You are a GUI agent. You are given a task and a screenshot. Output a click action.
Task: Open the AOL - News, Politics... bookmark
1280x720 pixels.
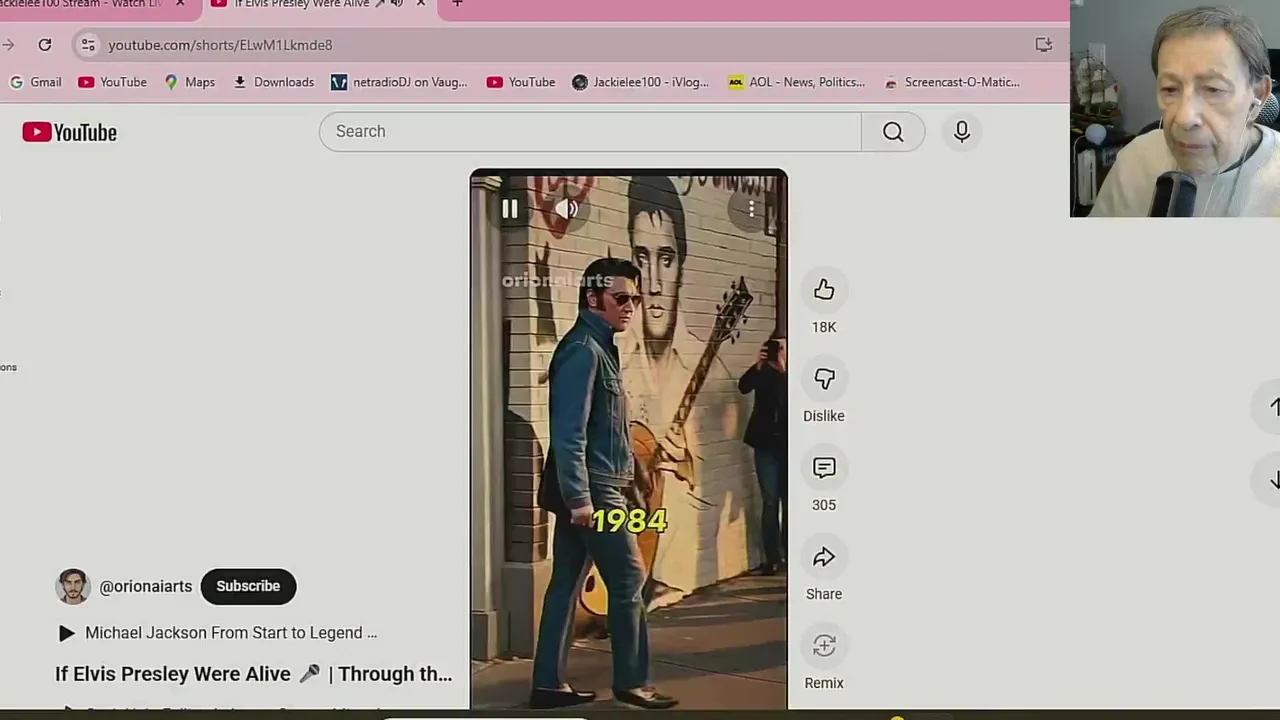(796, 82)
